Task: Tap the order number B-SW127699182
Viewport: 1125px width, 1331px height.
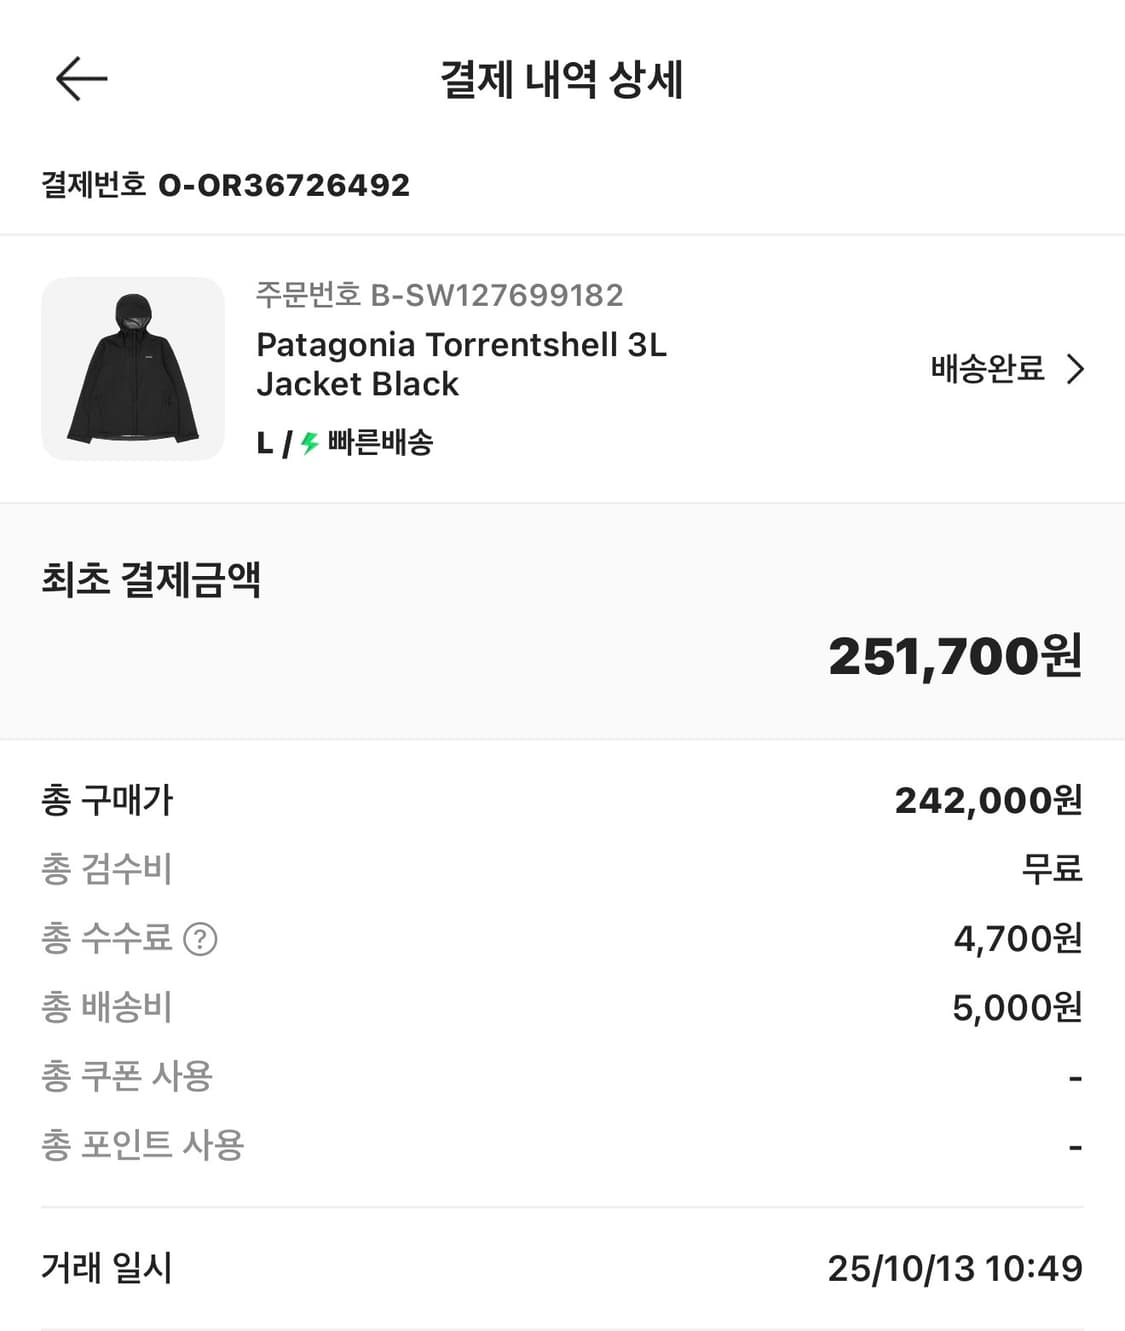Action: 496,295
